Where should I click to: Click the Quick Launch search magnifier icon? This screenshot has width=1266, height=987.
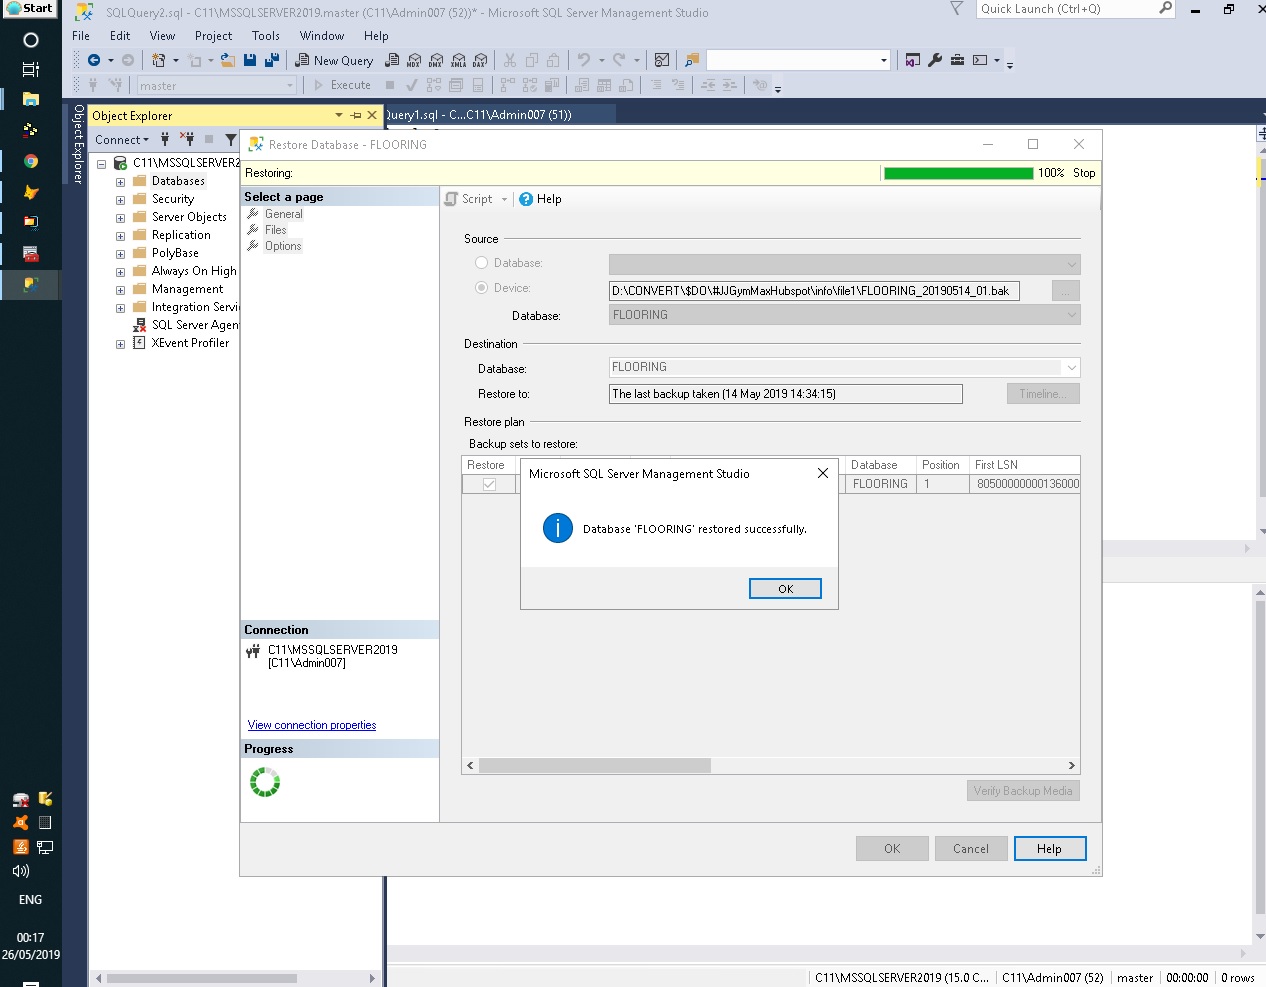(1165, 9)
